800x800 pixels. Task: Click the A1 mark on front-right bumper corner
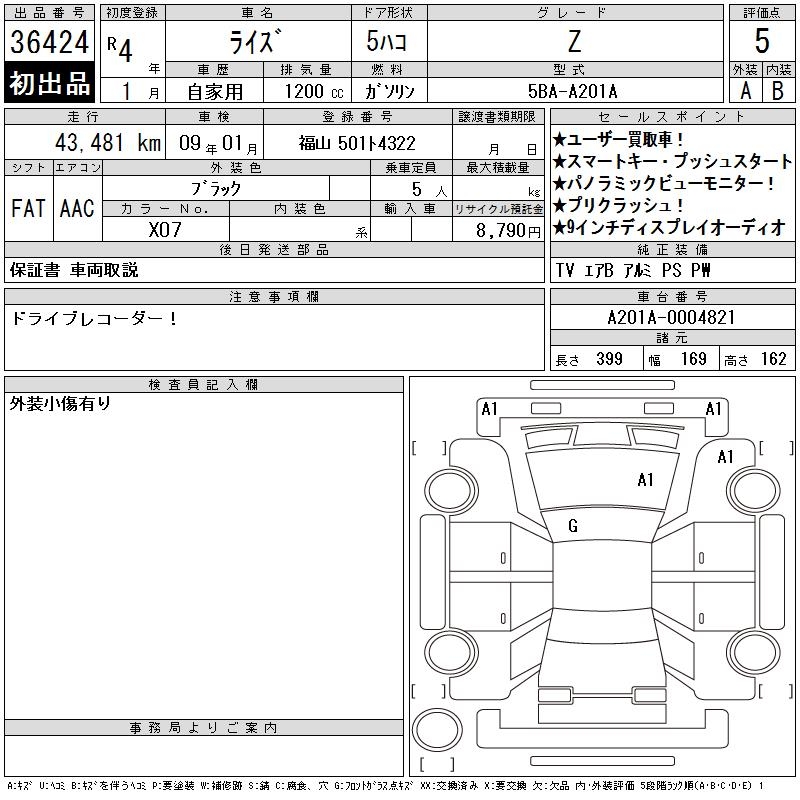point(713,409)
